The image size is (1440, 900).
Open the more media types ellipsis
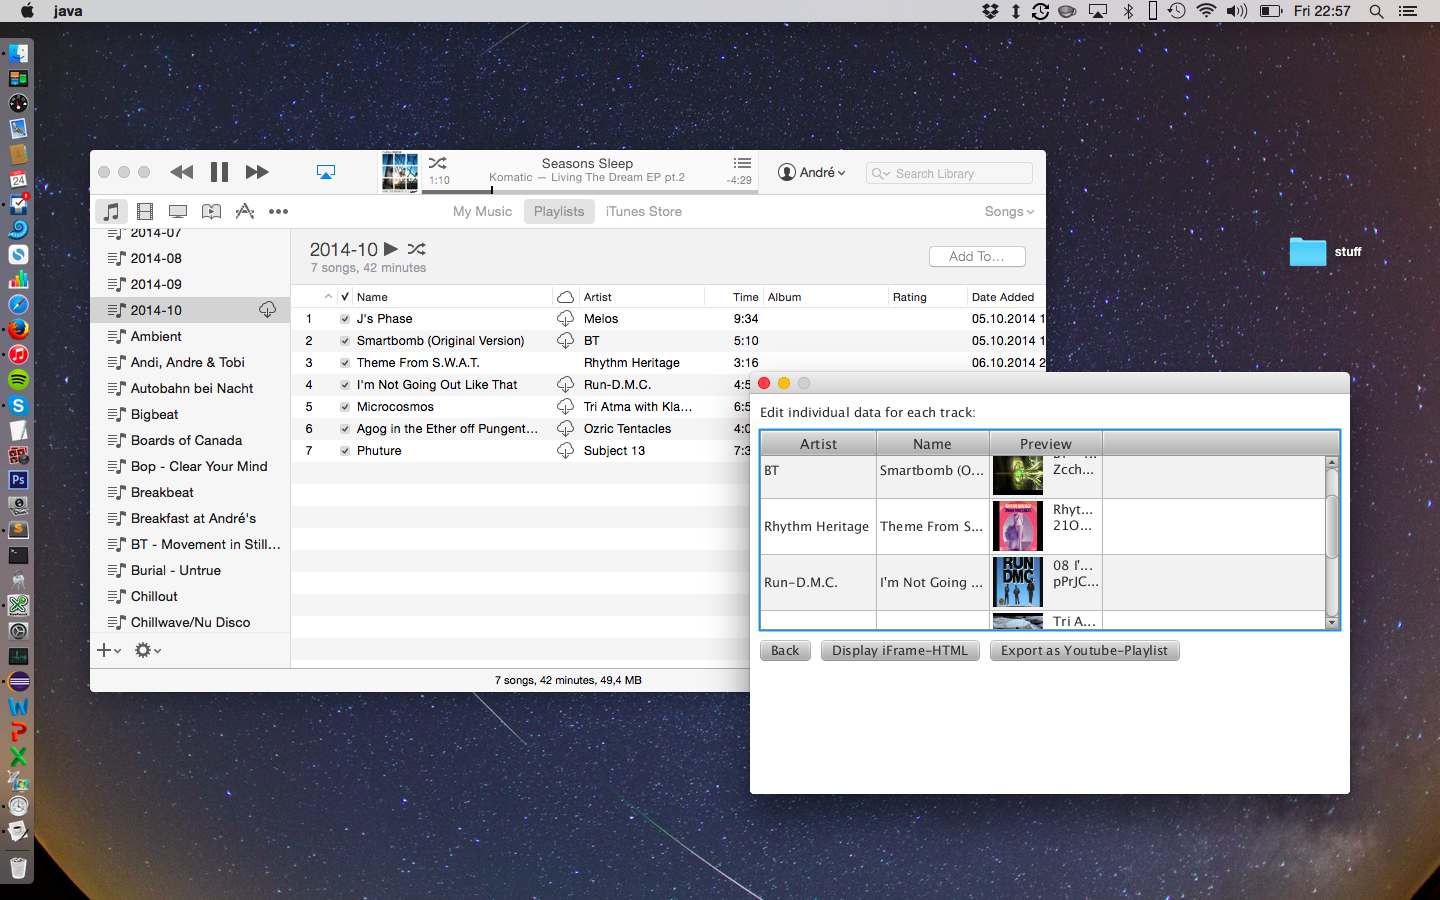tap(279, 211)
